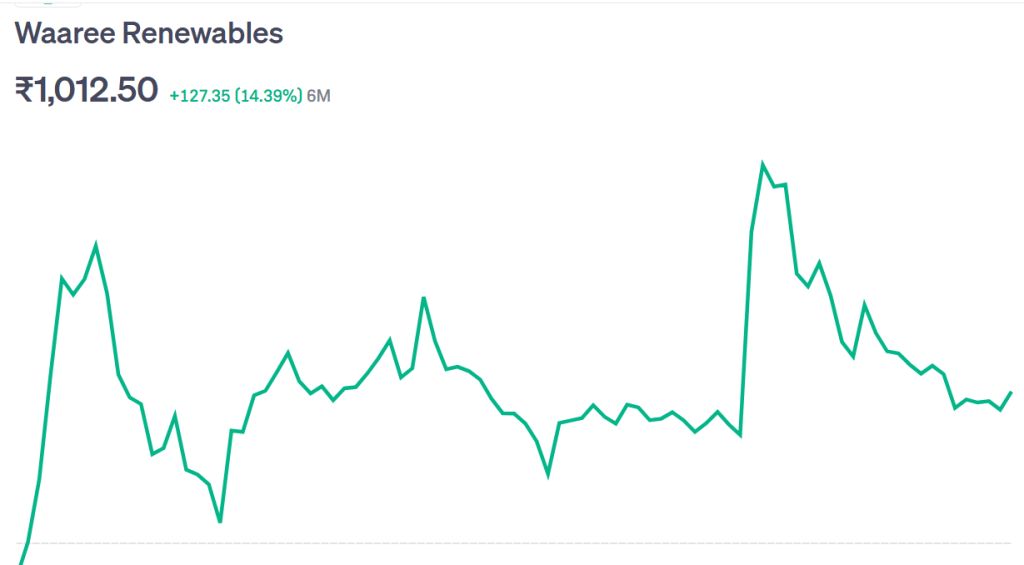Click the chart line's final right endpoint
Screen dimensions: 1024x565
pos(1011,392)
